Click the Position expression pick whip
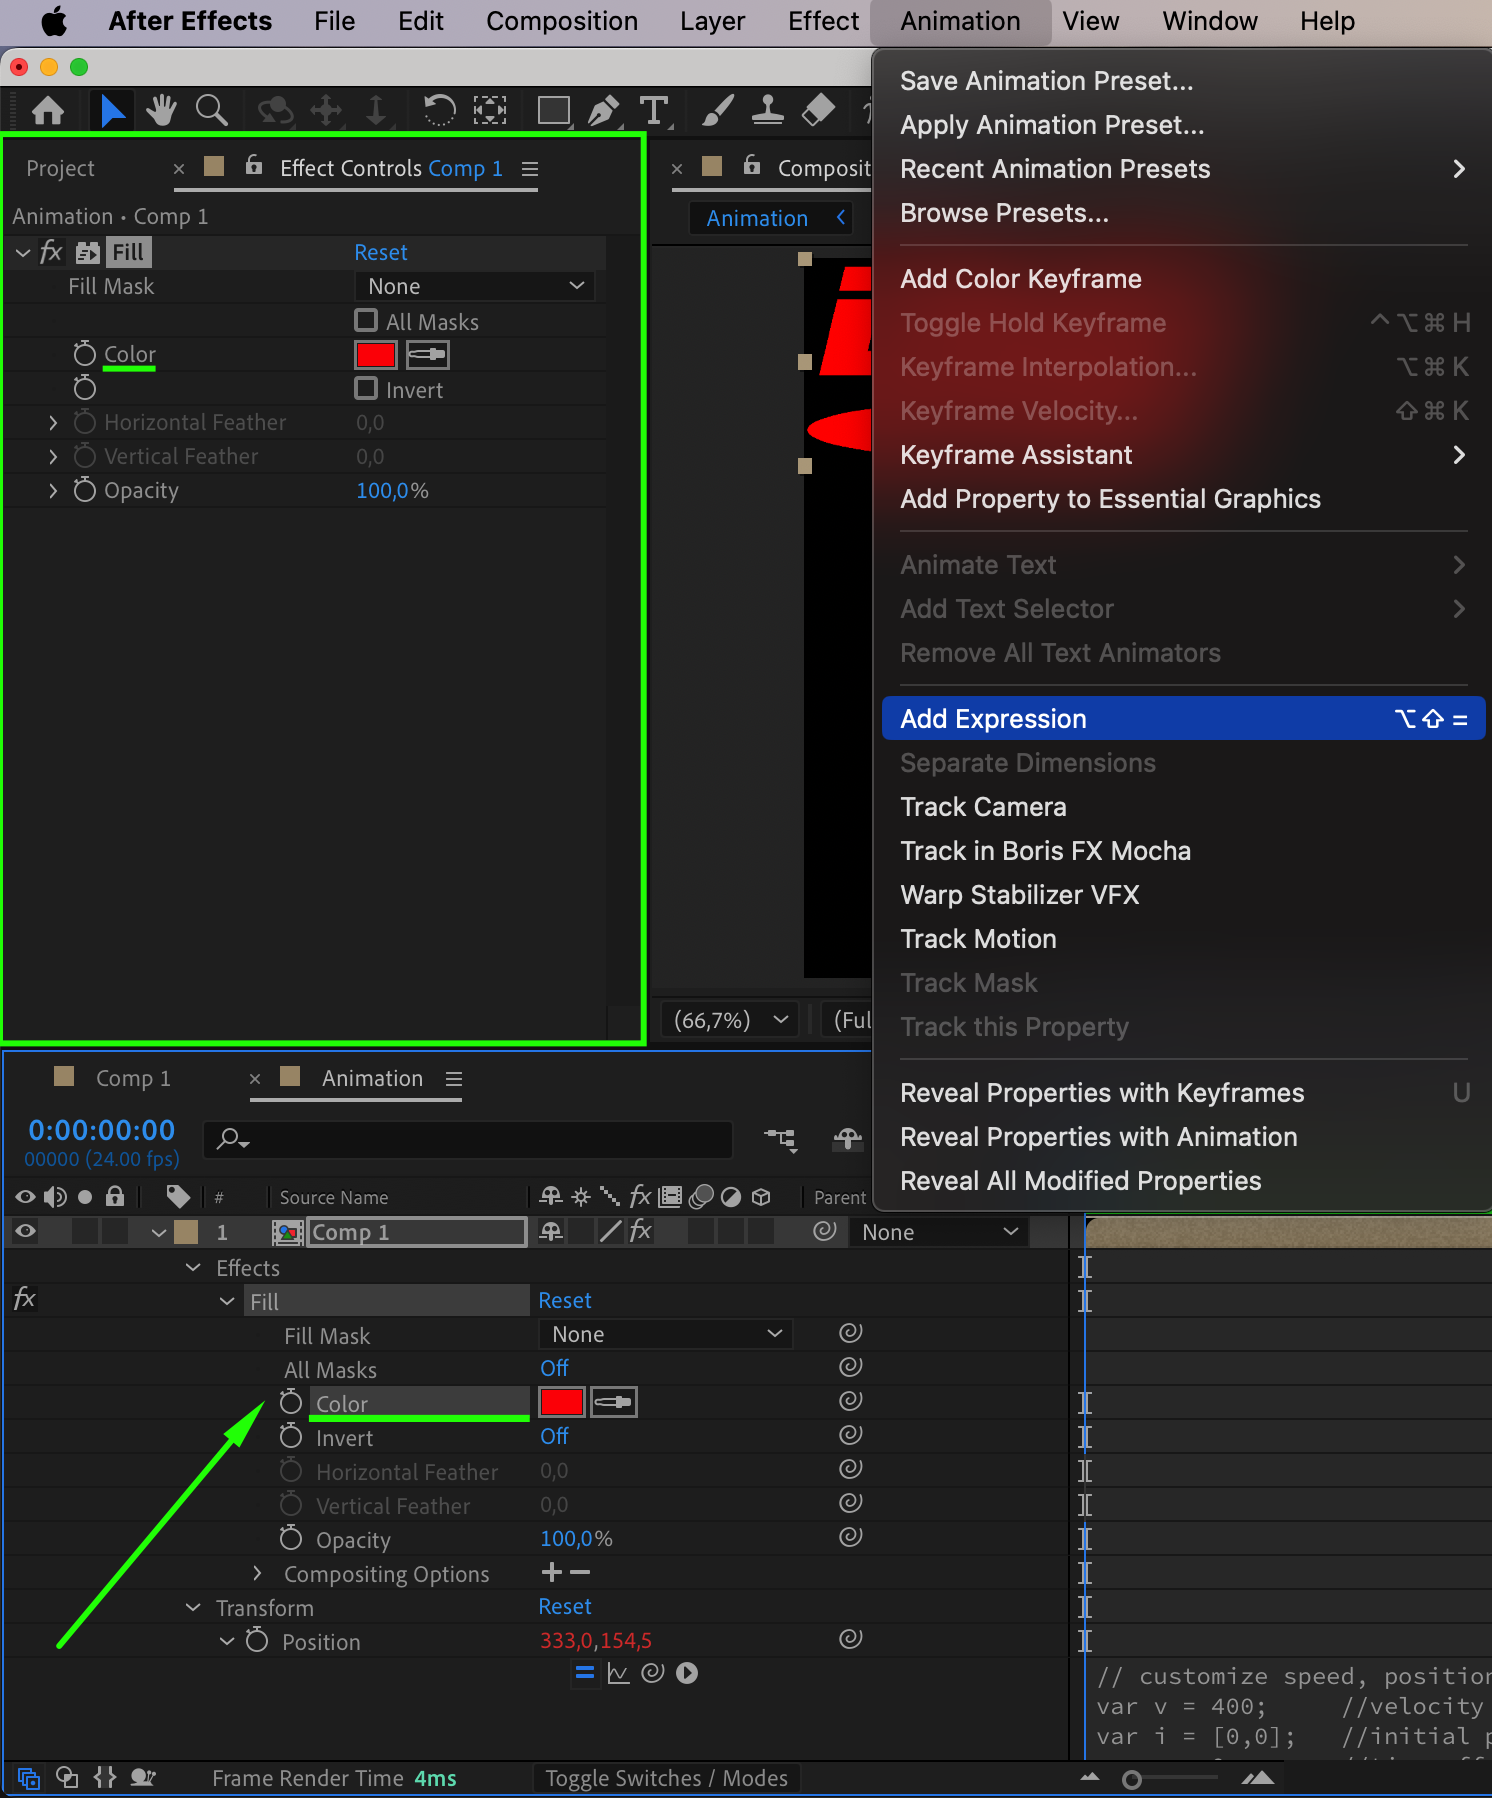The height and width of the screenshot is (1798, 1492). coord(653,1673)
